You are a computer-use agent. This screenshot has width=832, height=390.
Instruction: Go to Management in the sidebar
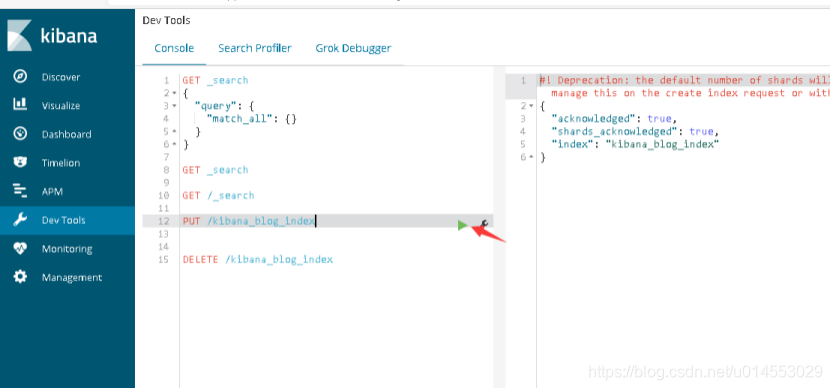72,278
